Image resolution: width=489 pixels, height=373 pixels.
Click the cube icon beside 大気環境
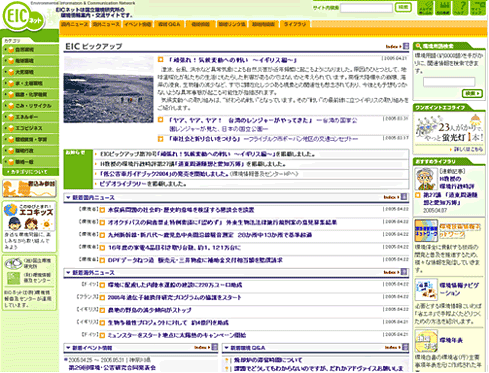11,72
